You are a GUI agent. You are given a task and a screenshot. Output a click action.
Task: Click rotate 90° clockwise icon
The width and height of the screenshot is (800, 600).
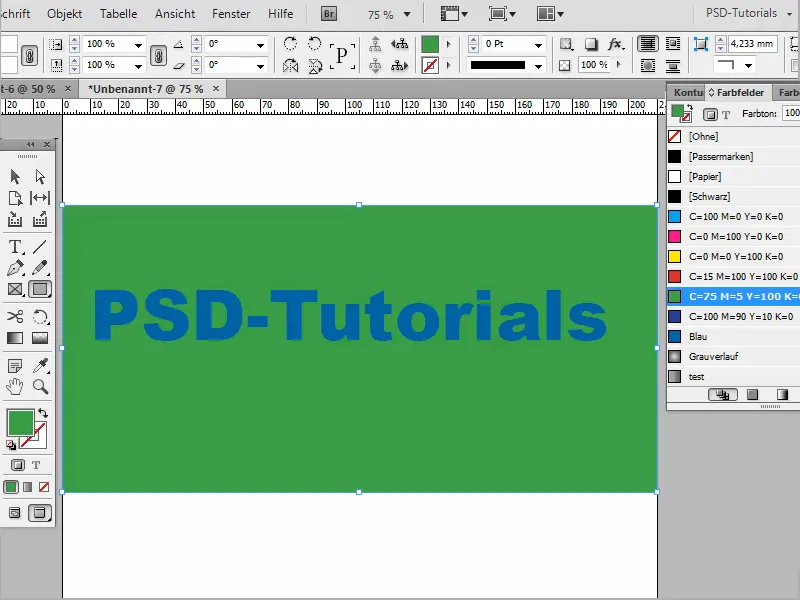290,43
